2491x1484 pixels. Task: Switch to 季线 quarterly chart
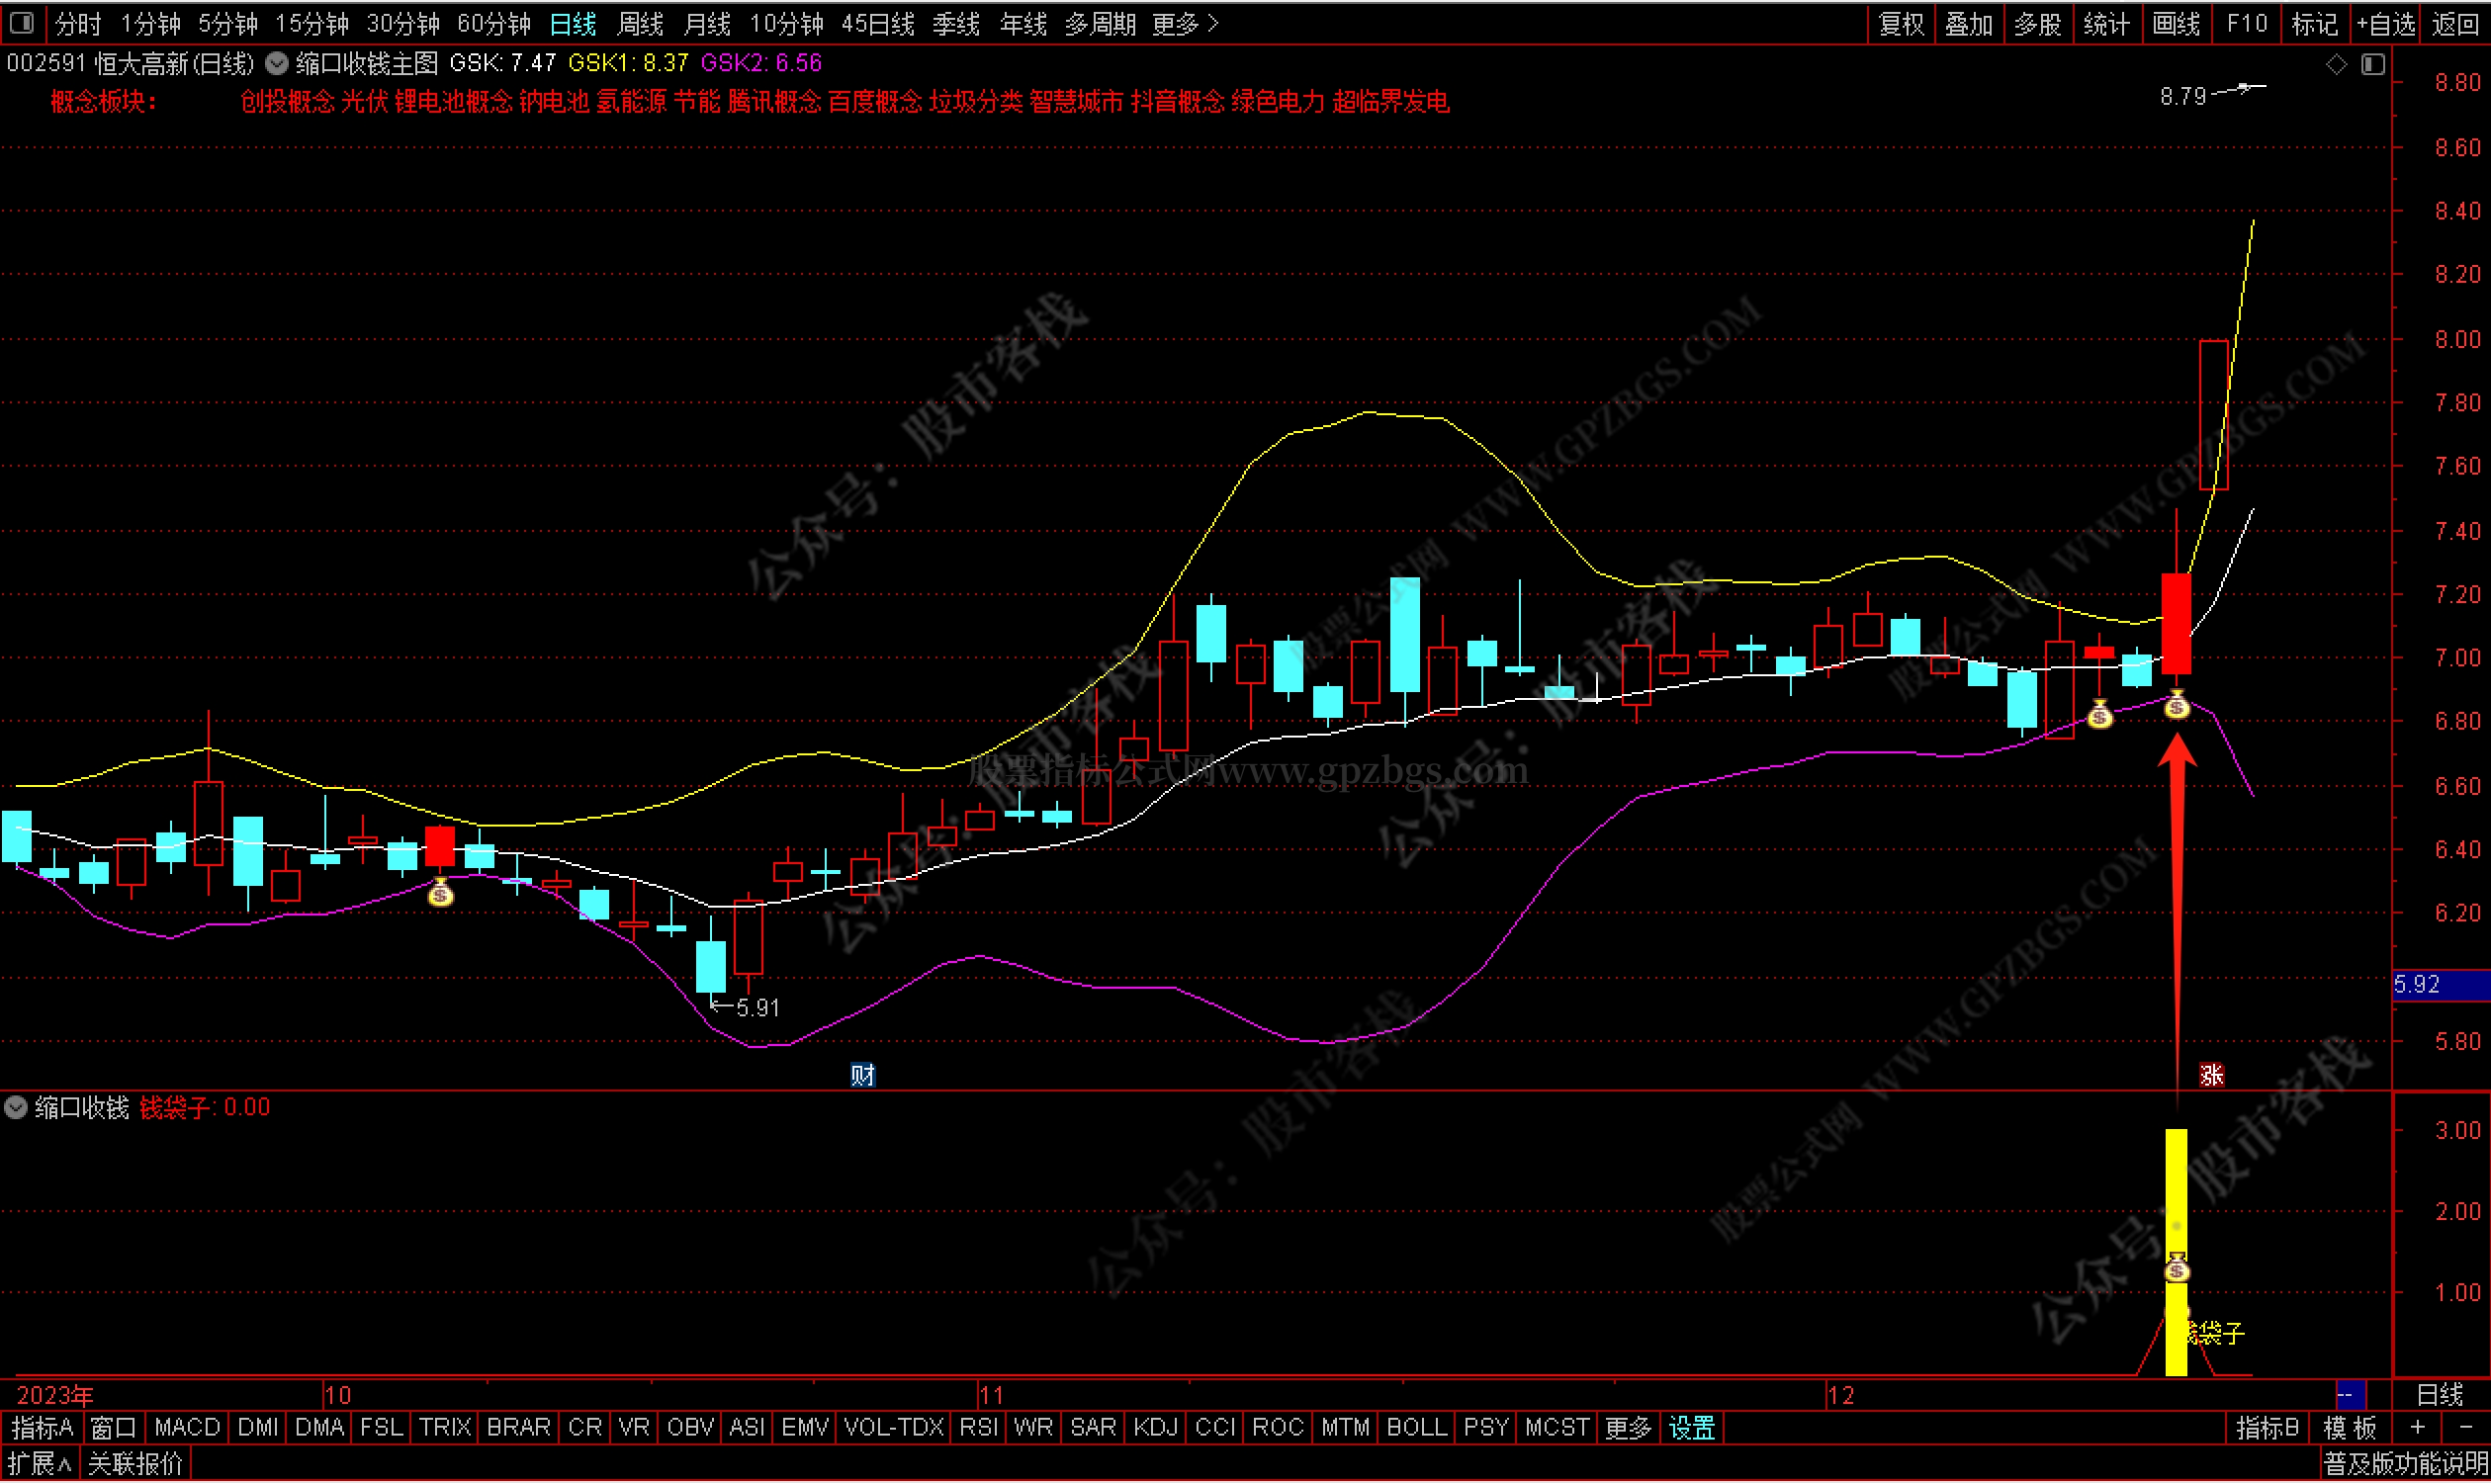pos(956,23)
